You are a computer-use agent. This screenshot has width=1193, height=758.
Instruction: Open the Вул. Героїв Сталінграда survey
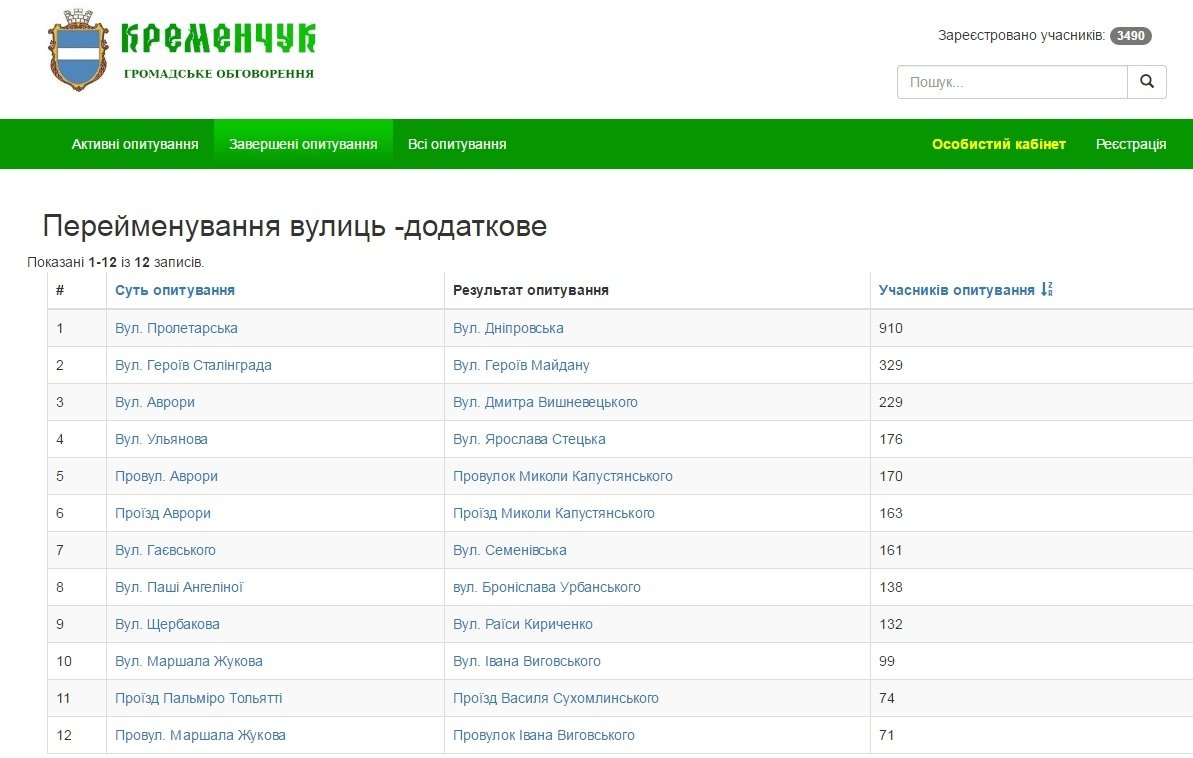pyautogui.click(x=194, y=365)
